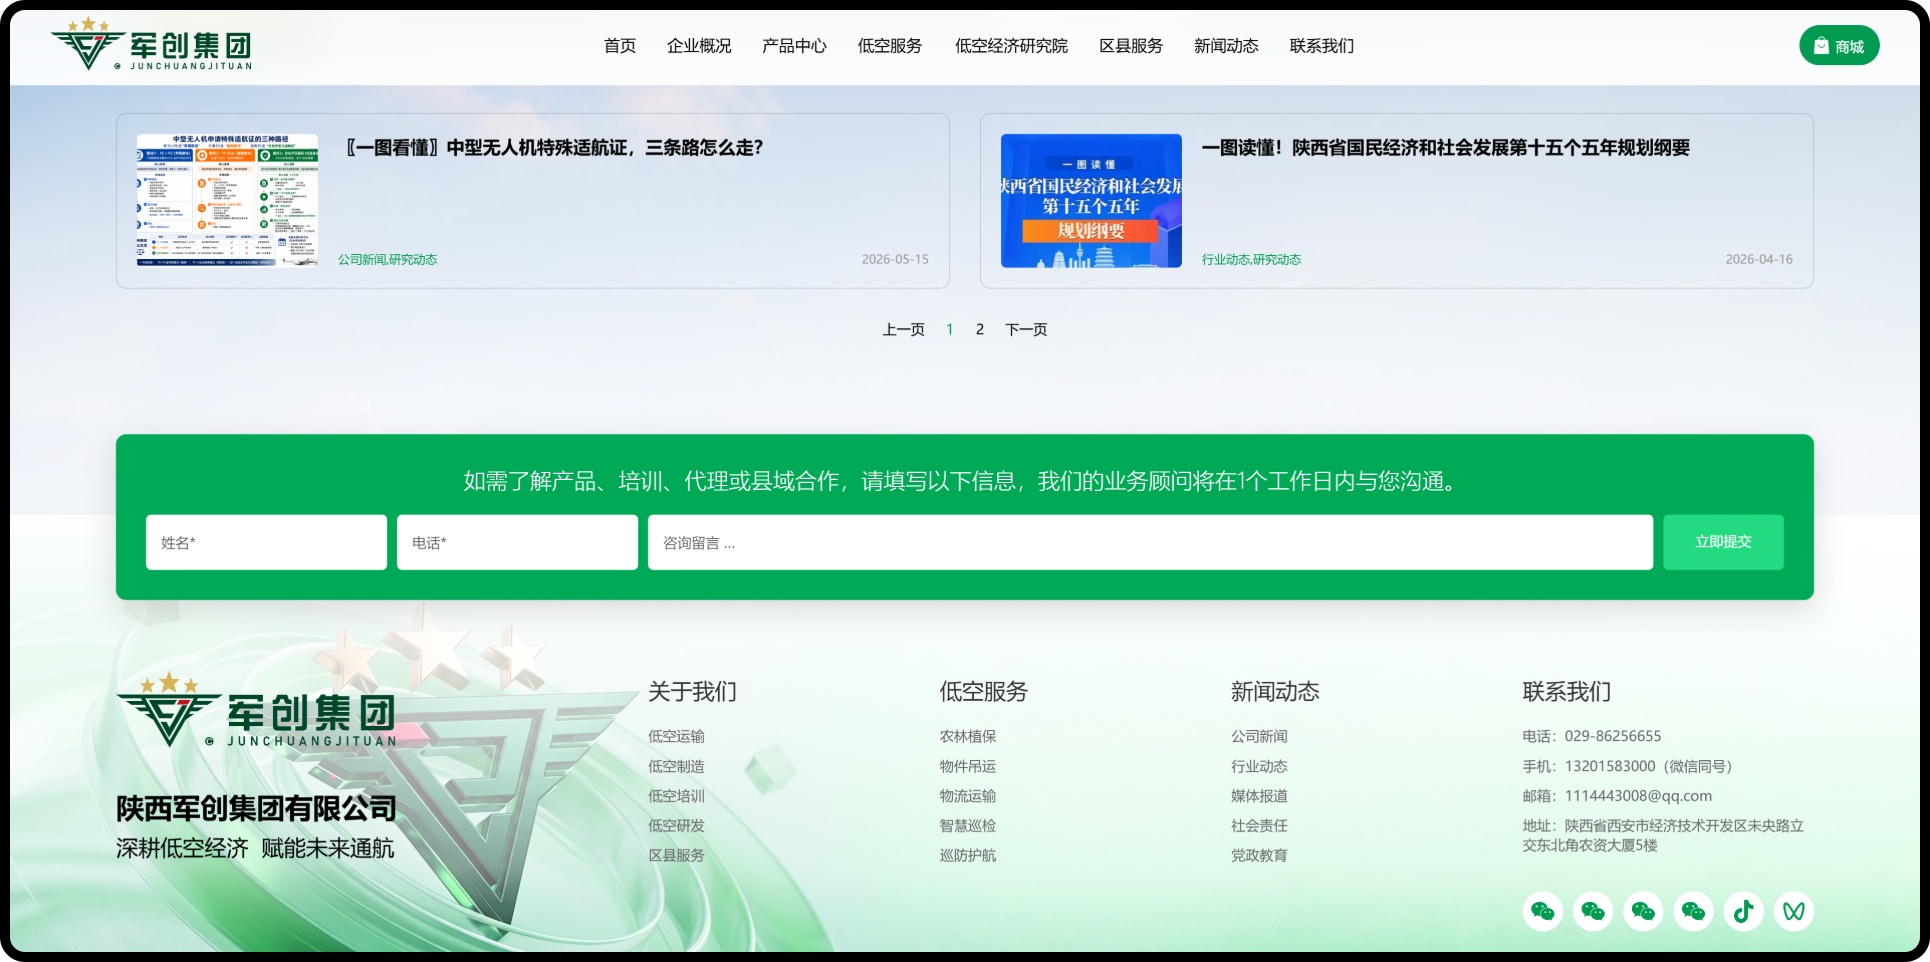Open the 企业概况 menu item
This screenshot has width=1930, height=962.
[x=699, y=46]
